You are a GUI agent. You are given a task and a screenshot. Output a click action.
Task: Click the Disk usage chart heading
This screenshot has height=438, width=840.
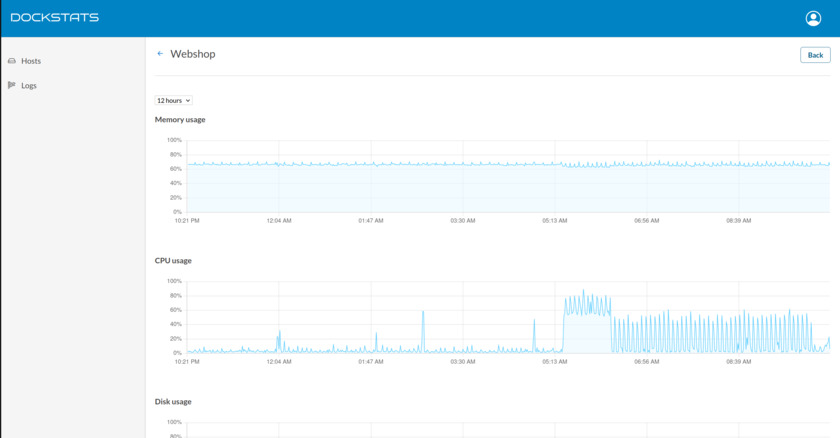click(x=173, y=402)
